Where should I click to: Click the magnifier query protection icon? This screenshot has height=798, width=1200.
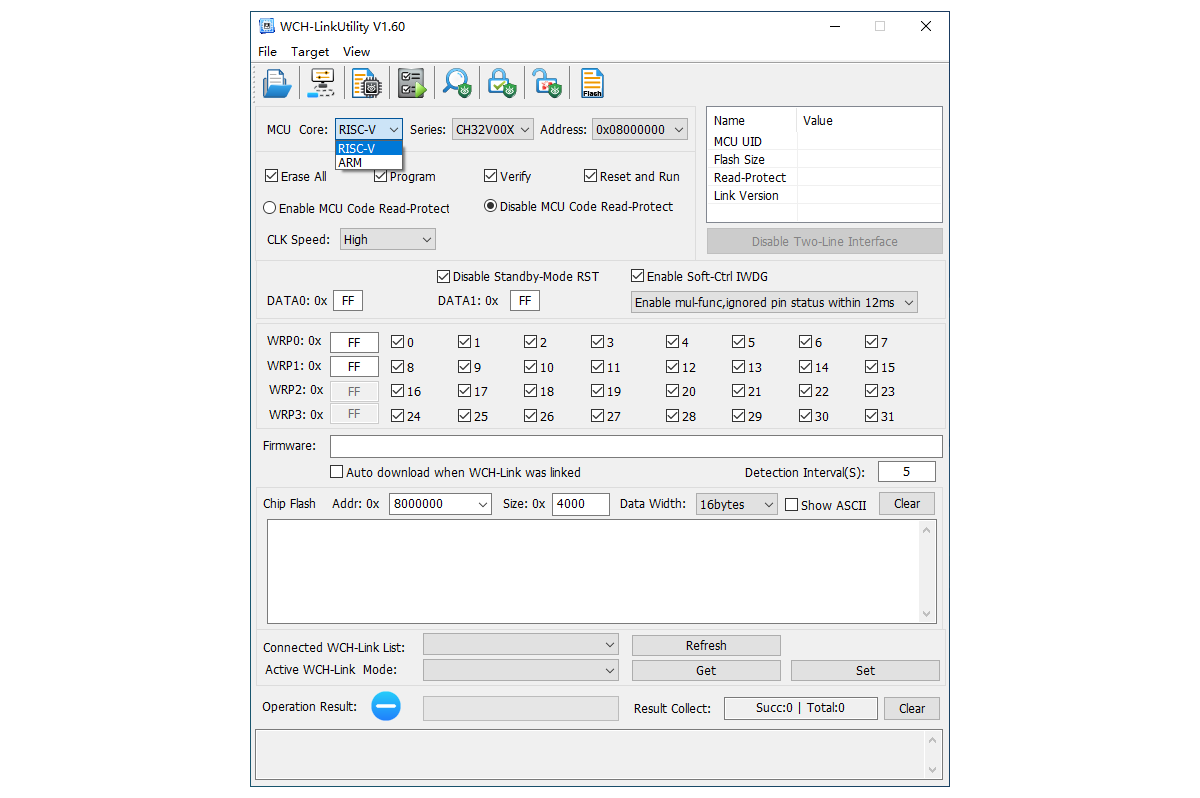coord(458,83)
